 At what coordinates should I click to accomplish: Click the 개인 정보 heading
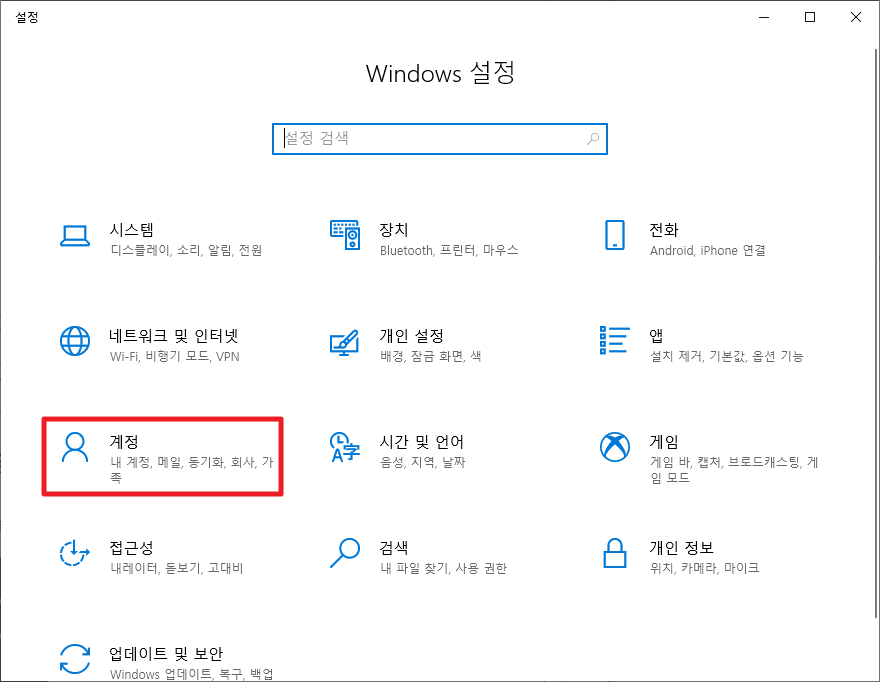coord(681,547)
